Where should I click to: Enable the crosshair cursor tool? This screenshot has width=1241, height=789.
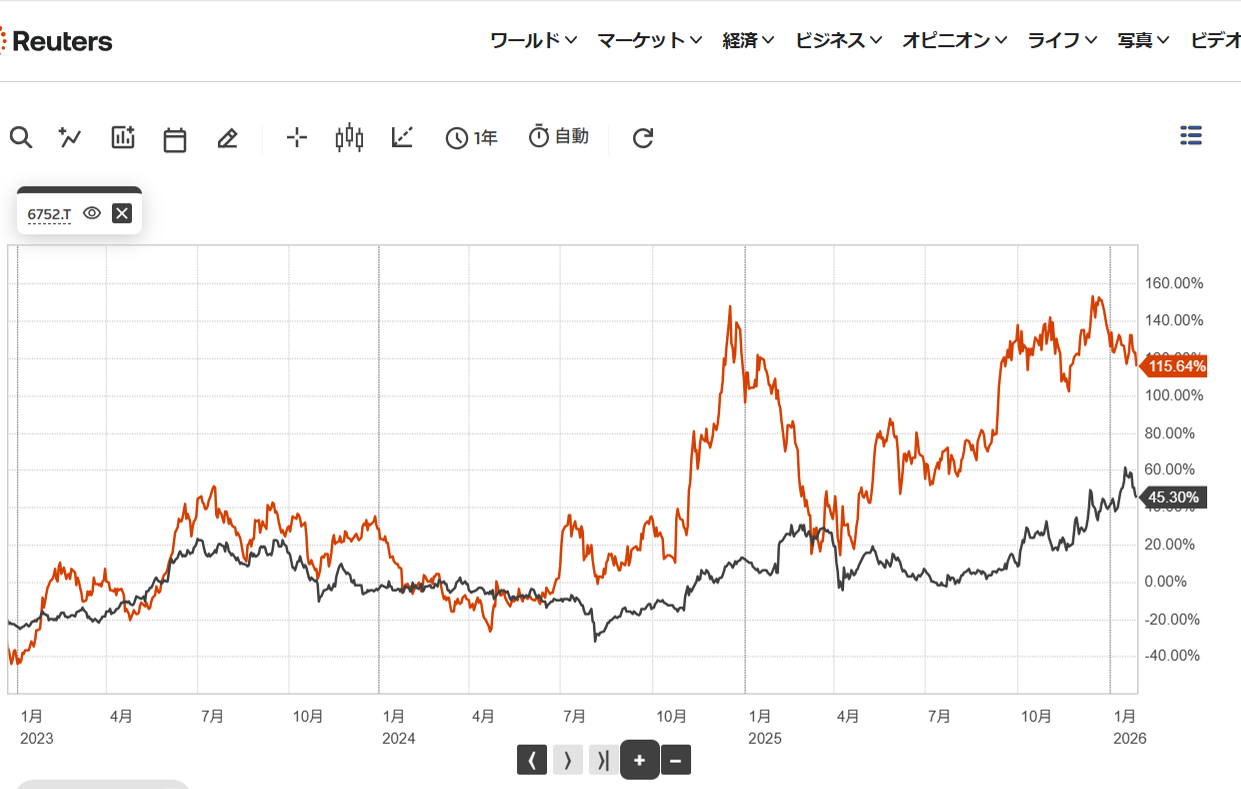(x=296, y=137)
